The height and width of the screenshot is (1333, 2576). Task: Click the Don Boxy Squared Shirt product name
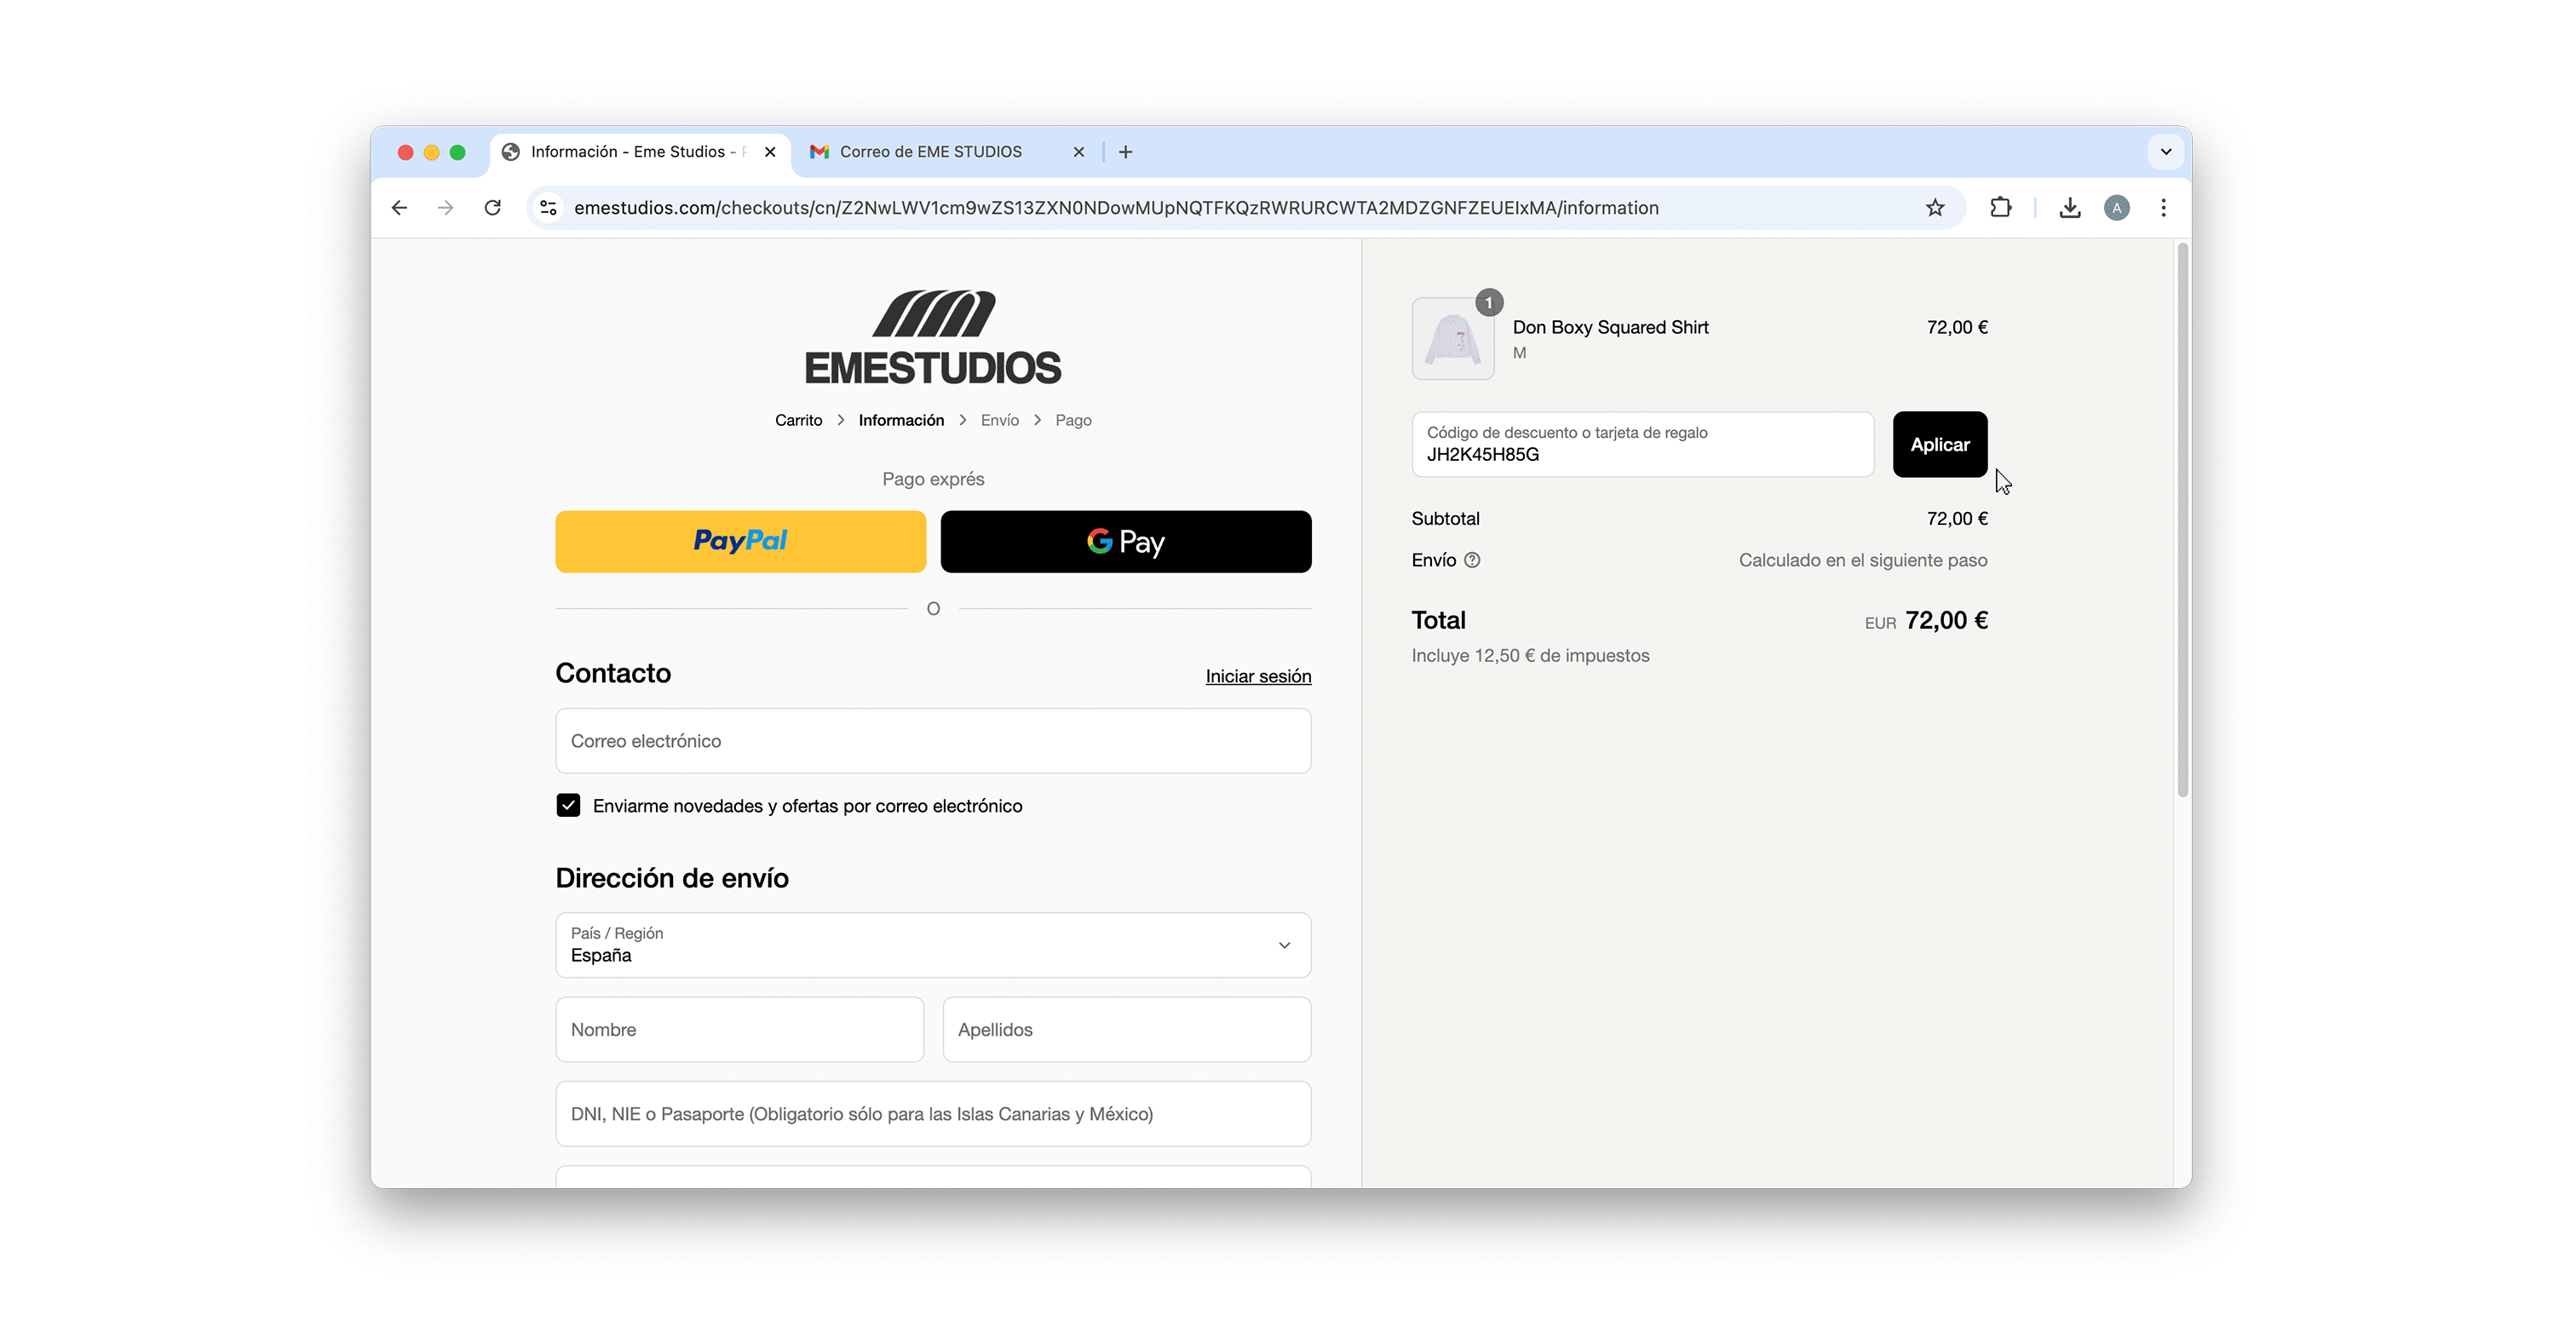coord(1610,327)
